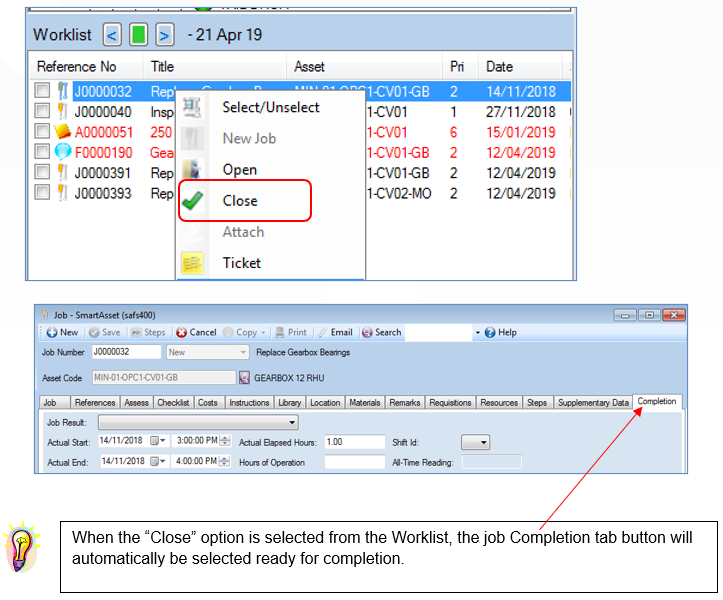Go to the next Worklist day arrow
This screenshot has width=723, height=600.
pos(165,35)
